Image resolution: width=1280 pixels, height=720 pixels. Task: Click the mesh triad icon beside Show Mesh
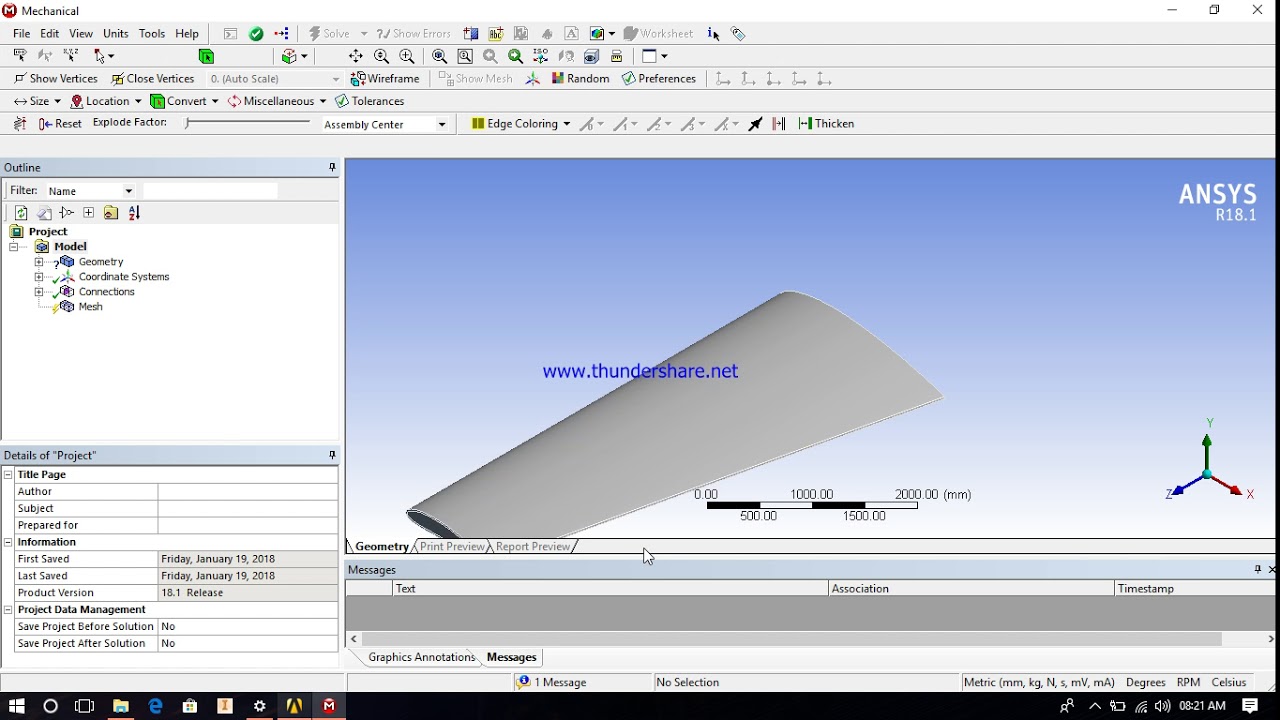(533, 79)
